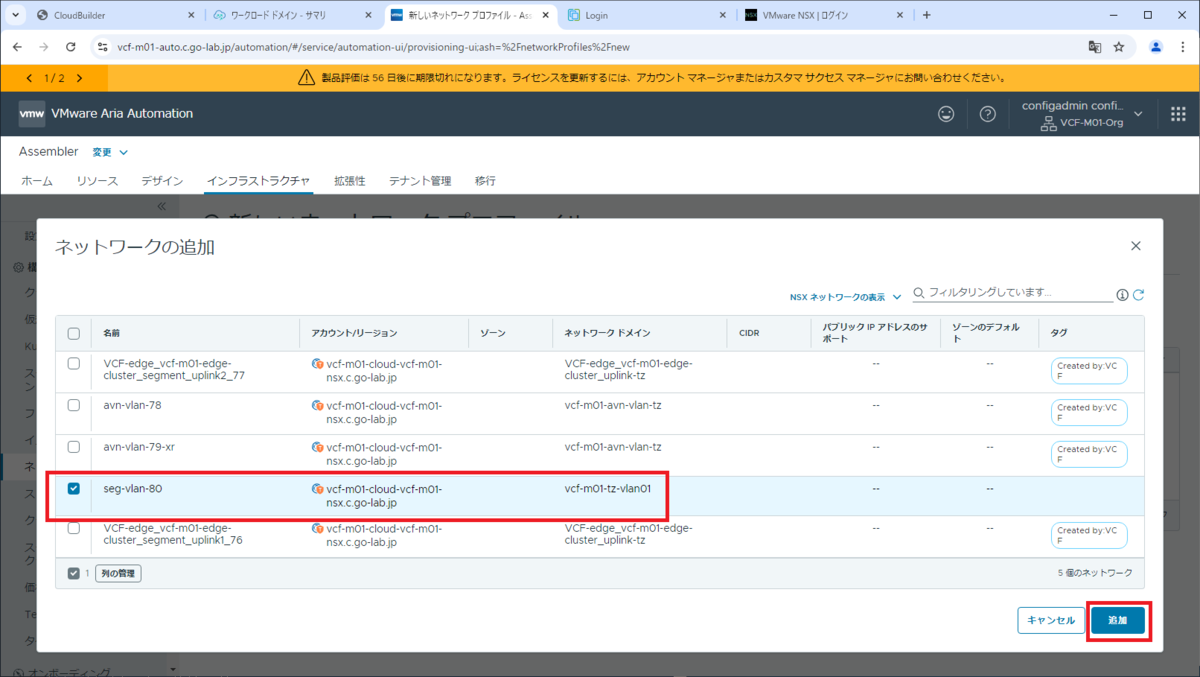
Task: Close the VMware NSX login tab
Action: point(901,16)
